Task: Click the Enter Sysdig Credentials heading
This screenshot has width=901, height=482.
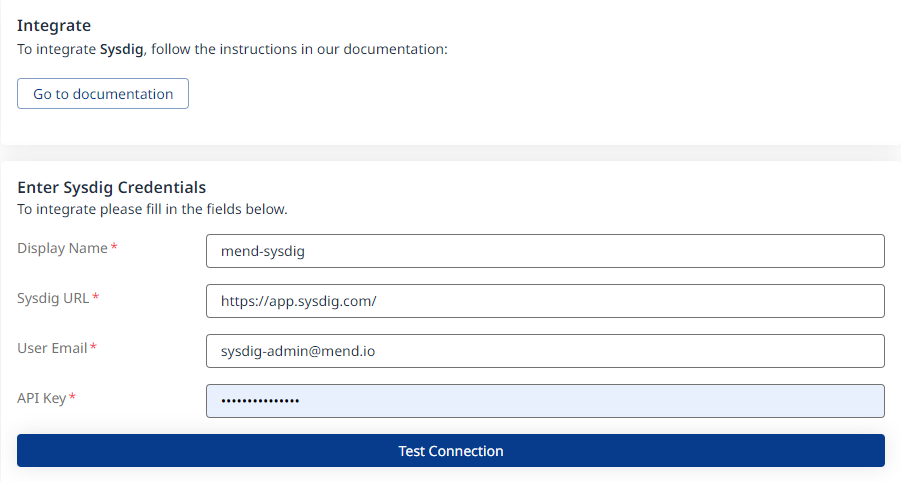Action: coord(112,187)
